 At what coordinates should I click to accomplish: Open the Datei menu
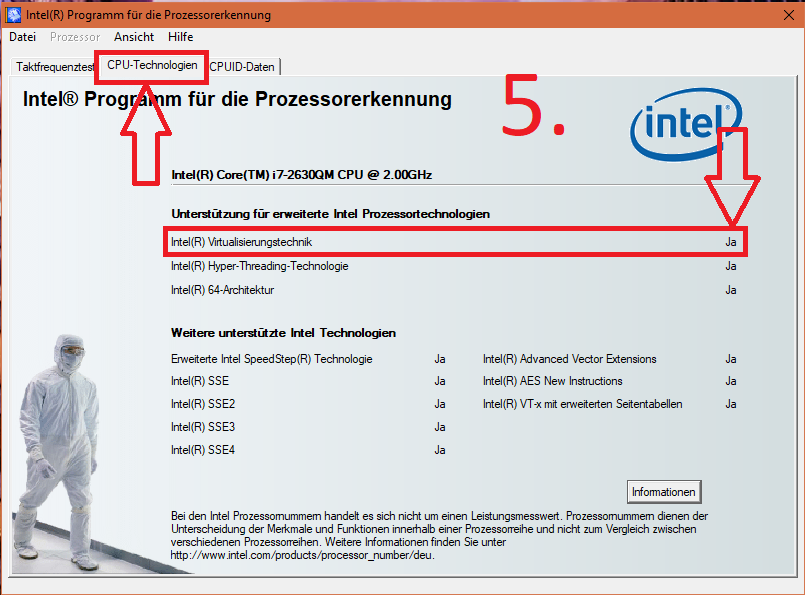pyautogui.click(x=23, y=37)
